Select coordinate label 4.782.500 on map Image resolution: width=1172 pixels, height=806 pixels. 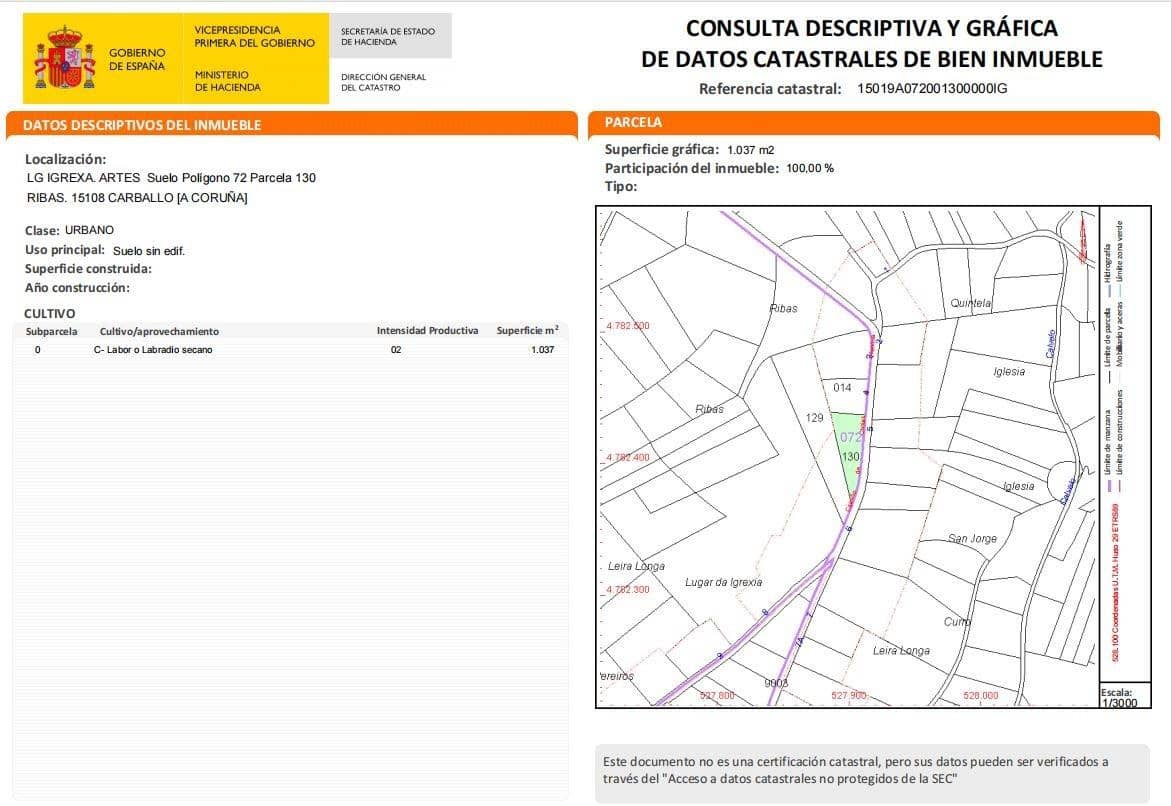point(627,325)
